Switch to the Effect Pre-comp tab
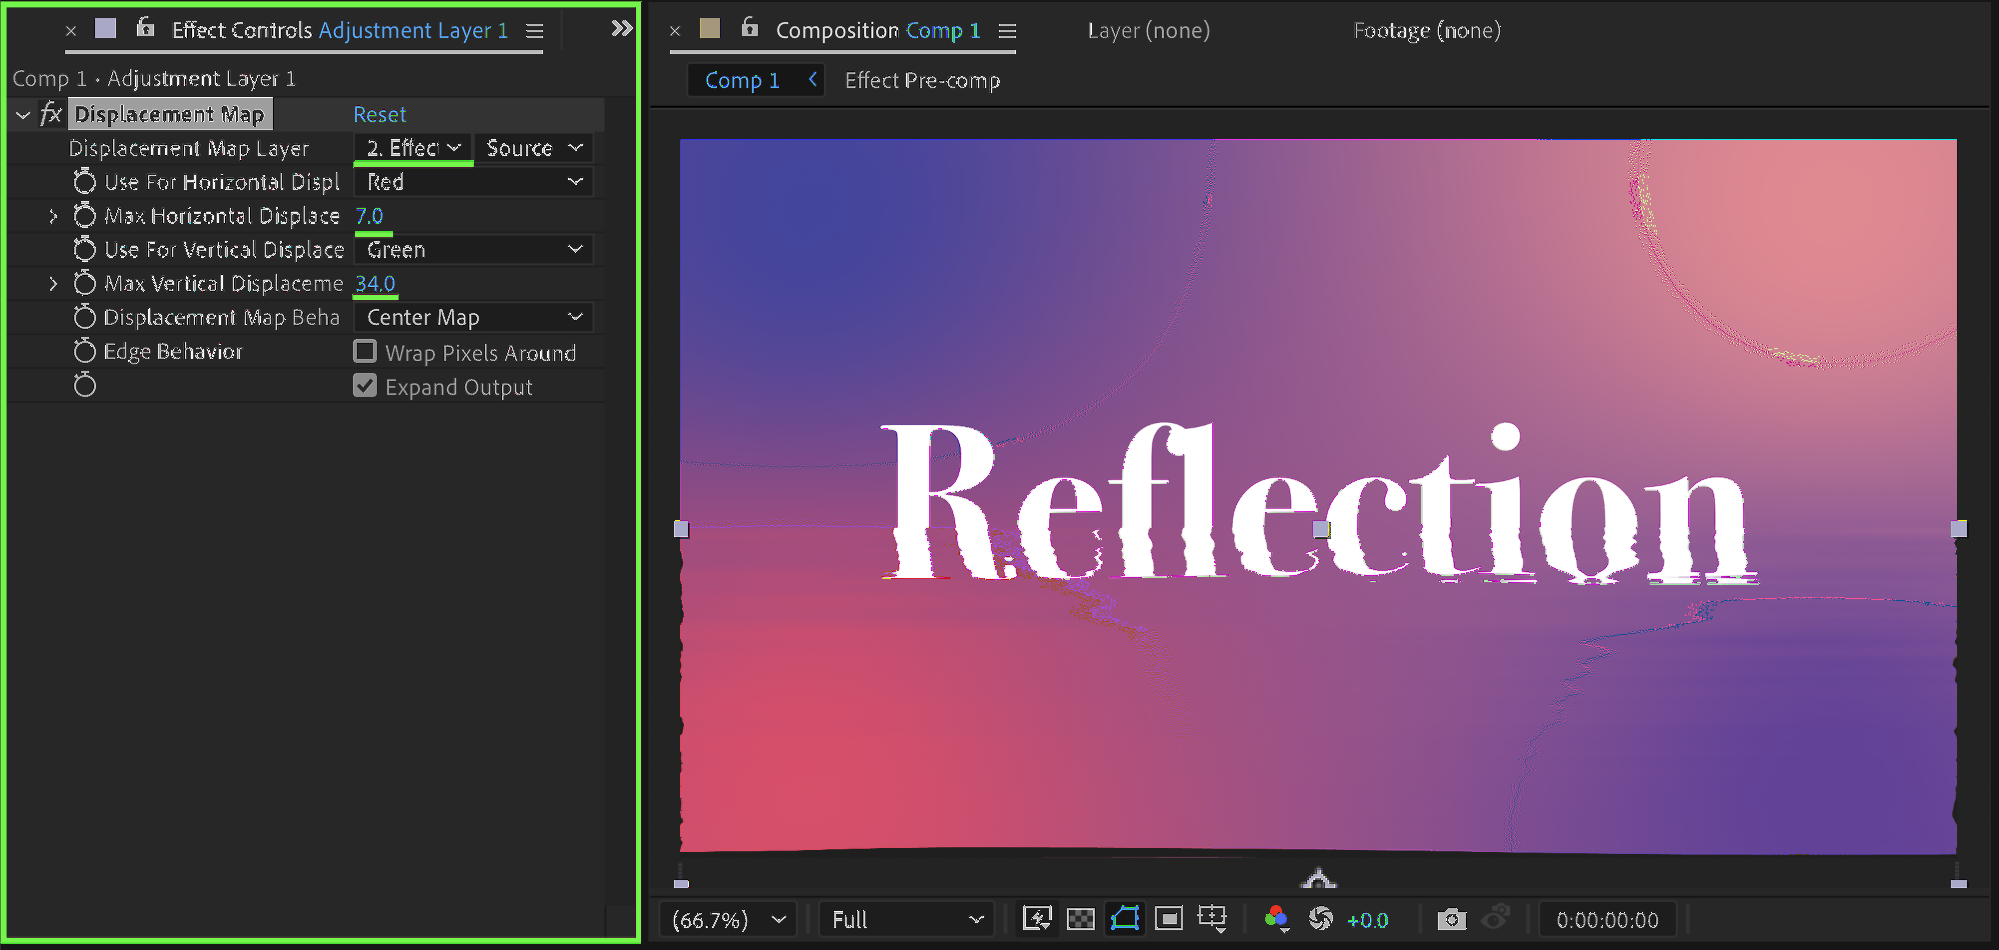1999x950 pixels. (x=922, y=80)
